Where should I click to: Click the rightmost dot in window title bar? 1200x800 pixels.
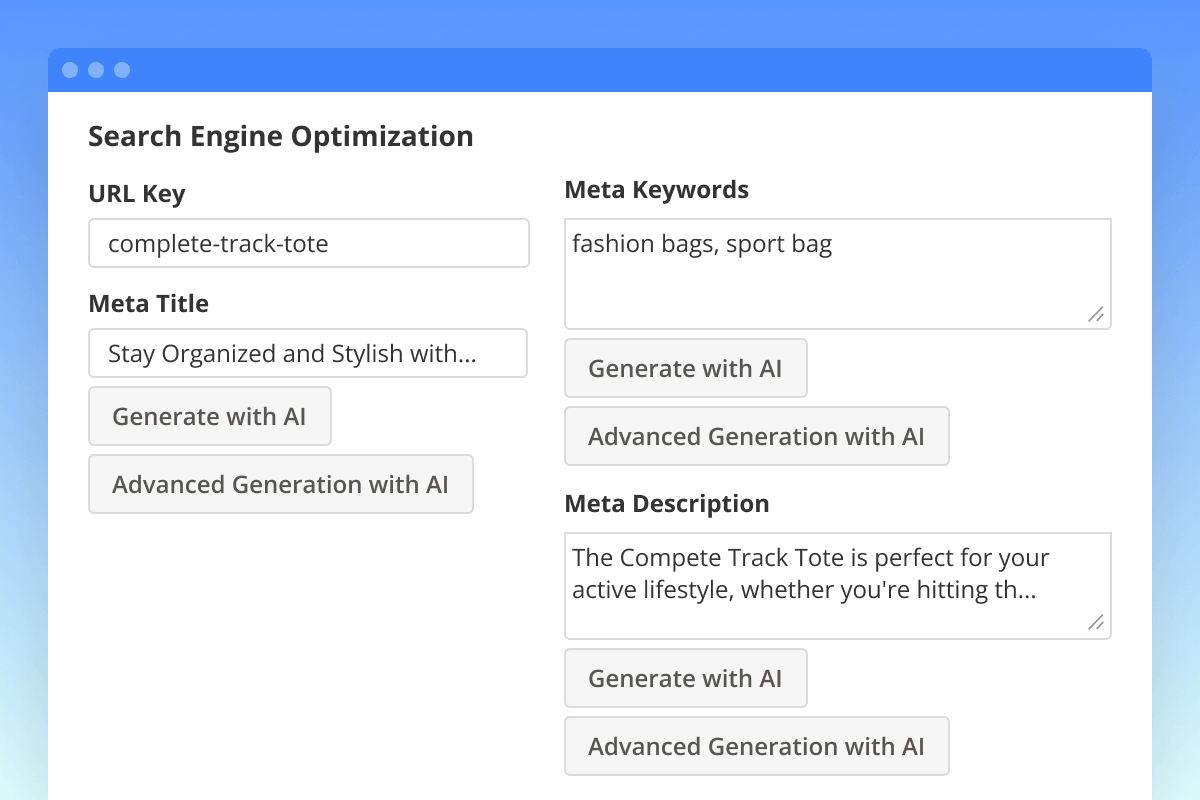click(x=122, y=70)
